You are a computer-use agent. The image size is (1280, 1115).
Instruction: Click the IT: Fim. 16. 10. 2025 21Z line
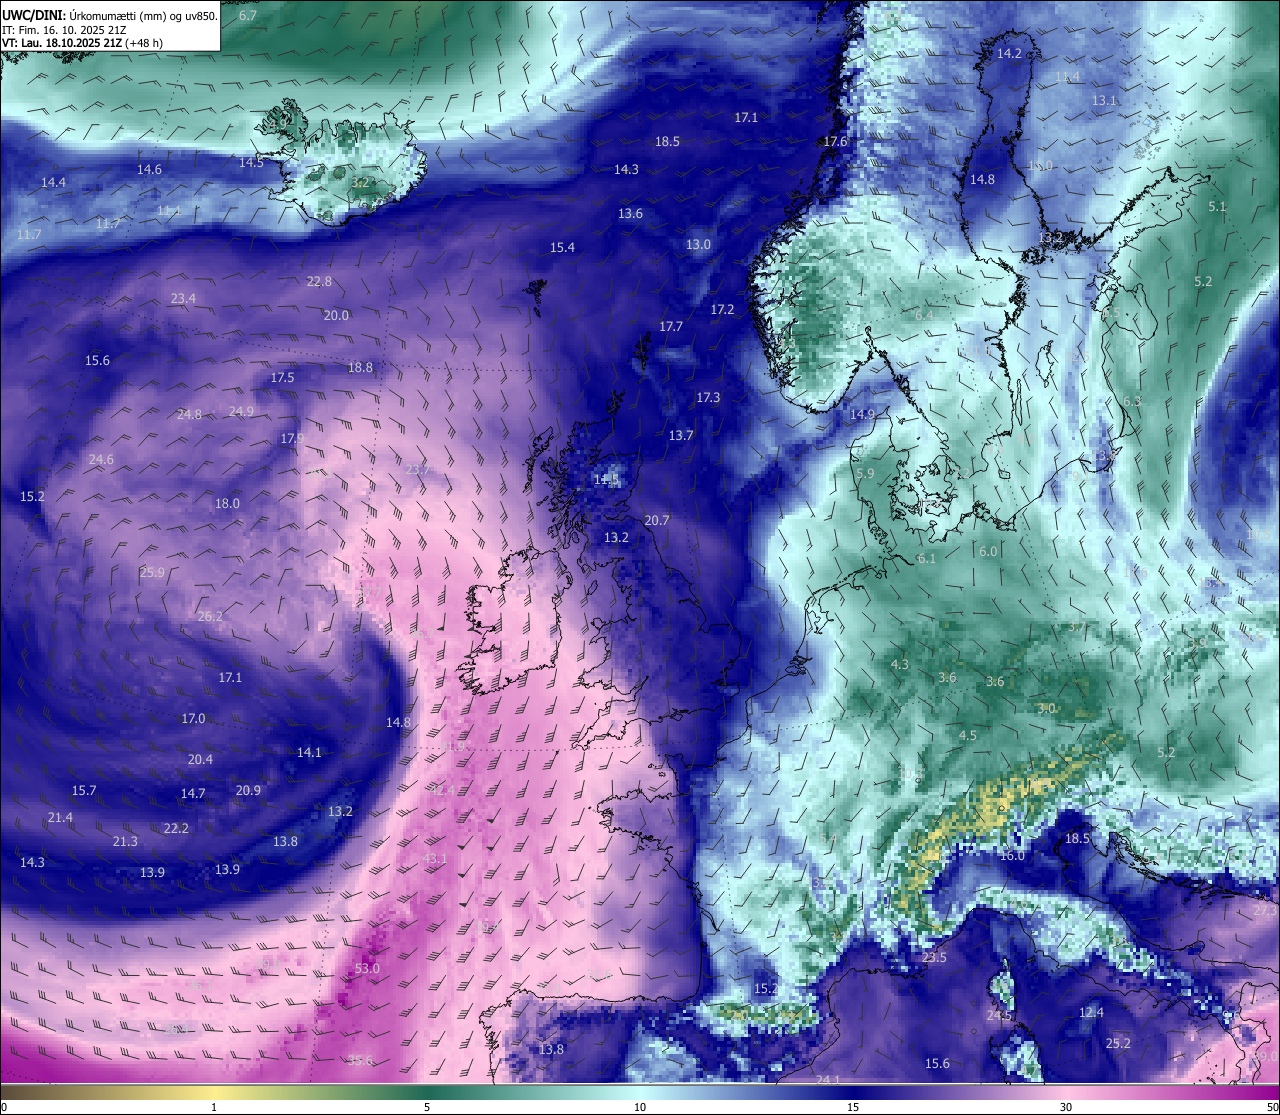[64, 29]
